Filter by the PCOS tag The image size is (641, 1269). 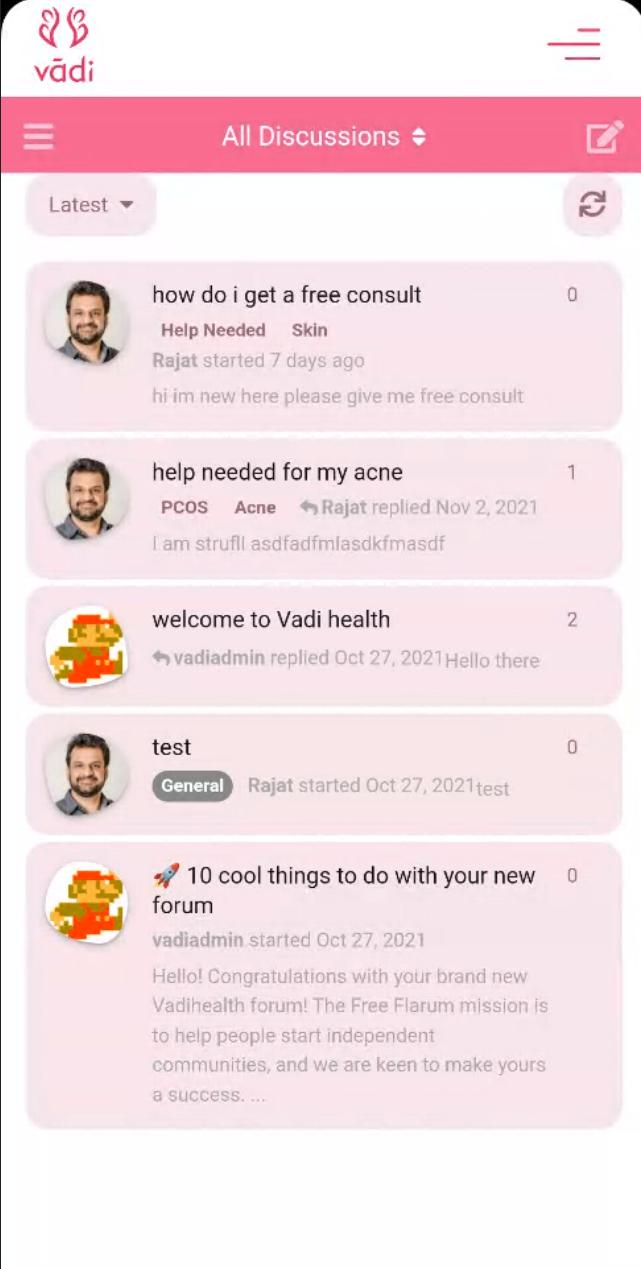(x=184, y=507)
